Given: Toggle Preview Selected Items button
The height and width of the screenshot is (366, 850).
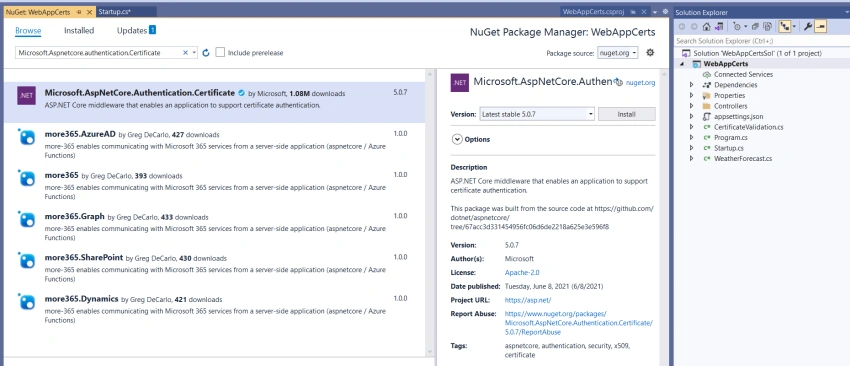Looking at the screenshot, I should [820, 26].
